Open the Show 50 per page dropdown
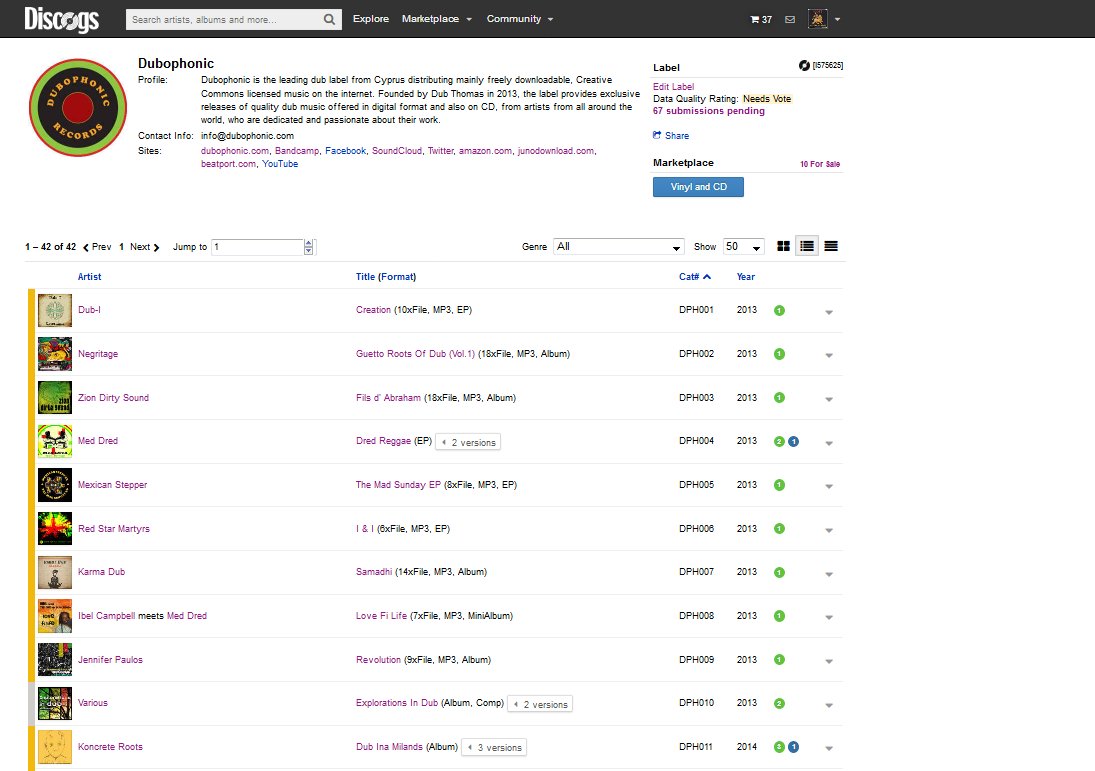 coord(744,247)
